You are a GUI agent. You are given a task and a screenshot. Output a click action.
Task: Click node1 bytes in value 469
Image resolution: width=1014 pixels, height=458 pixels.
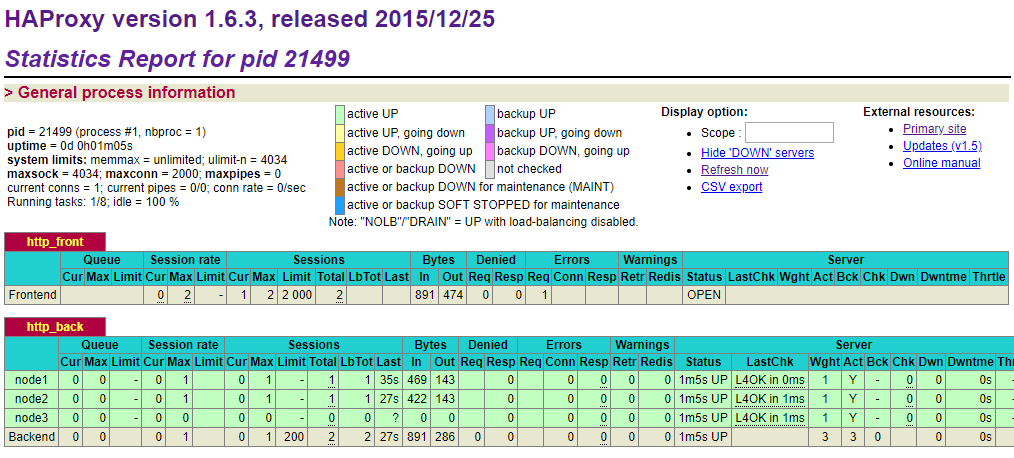click(417, 380)
